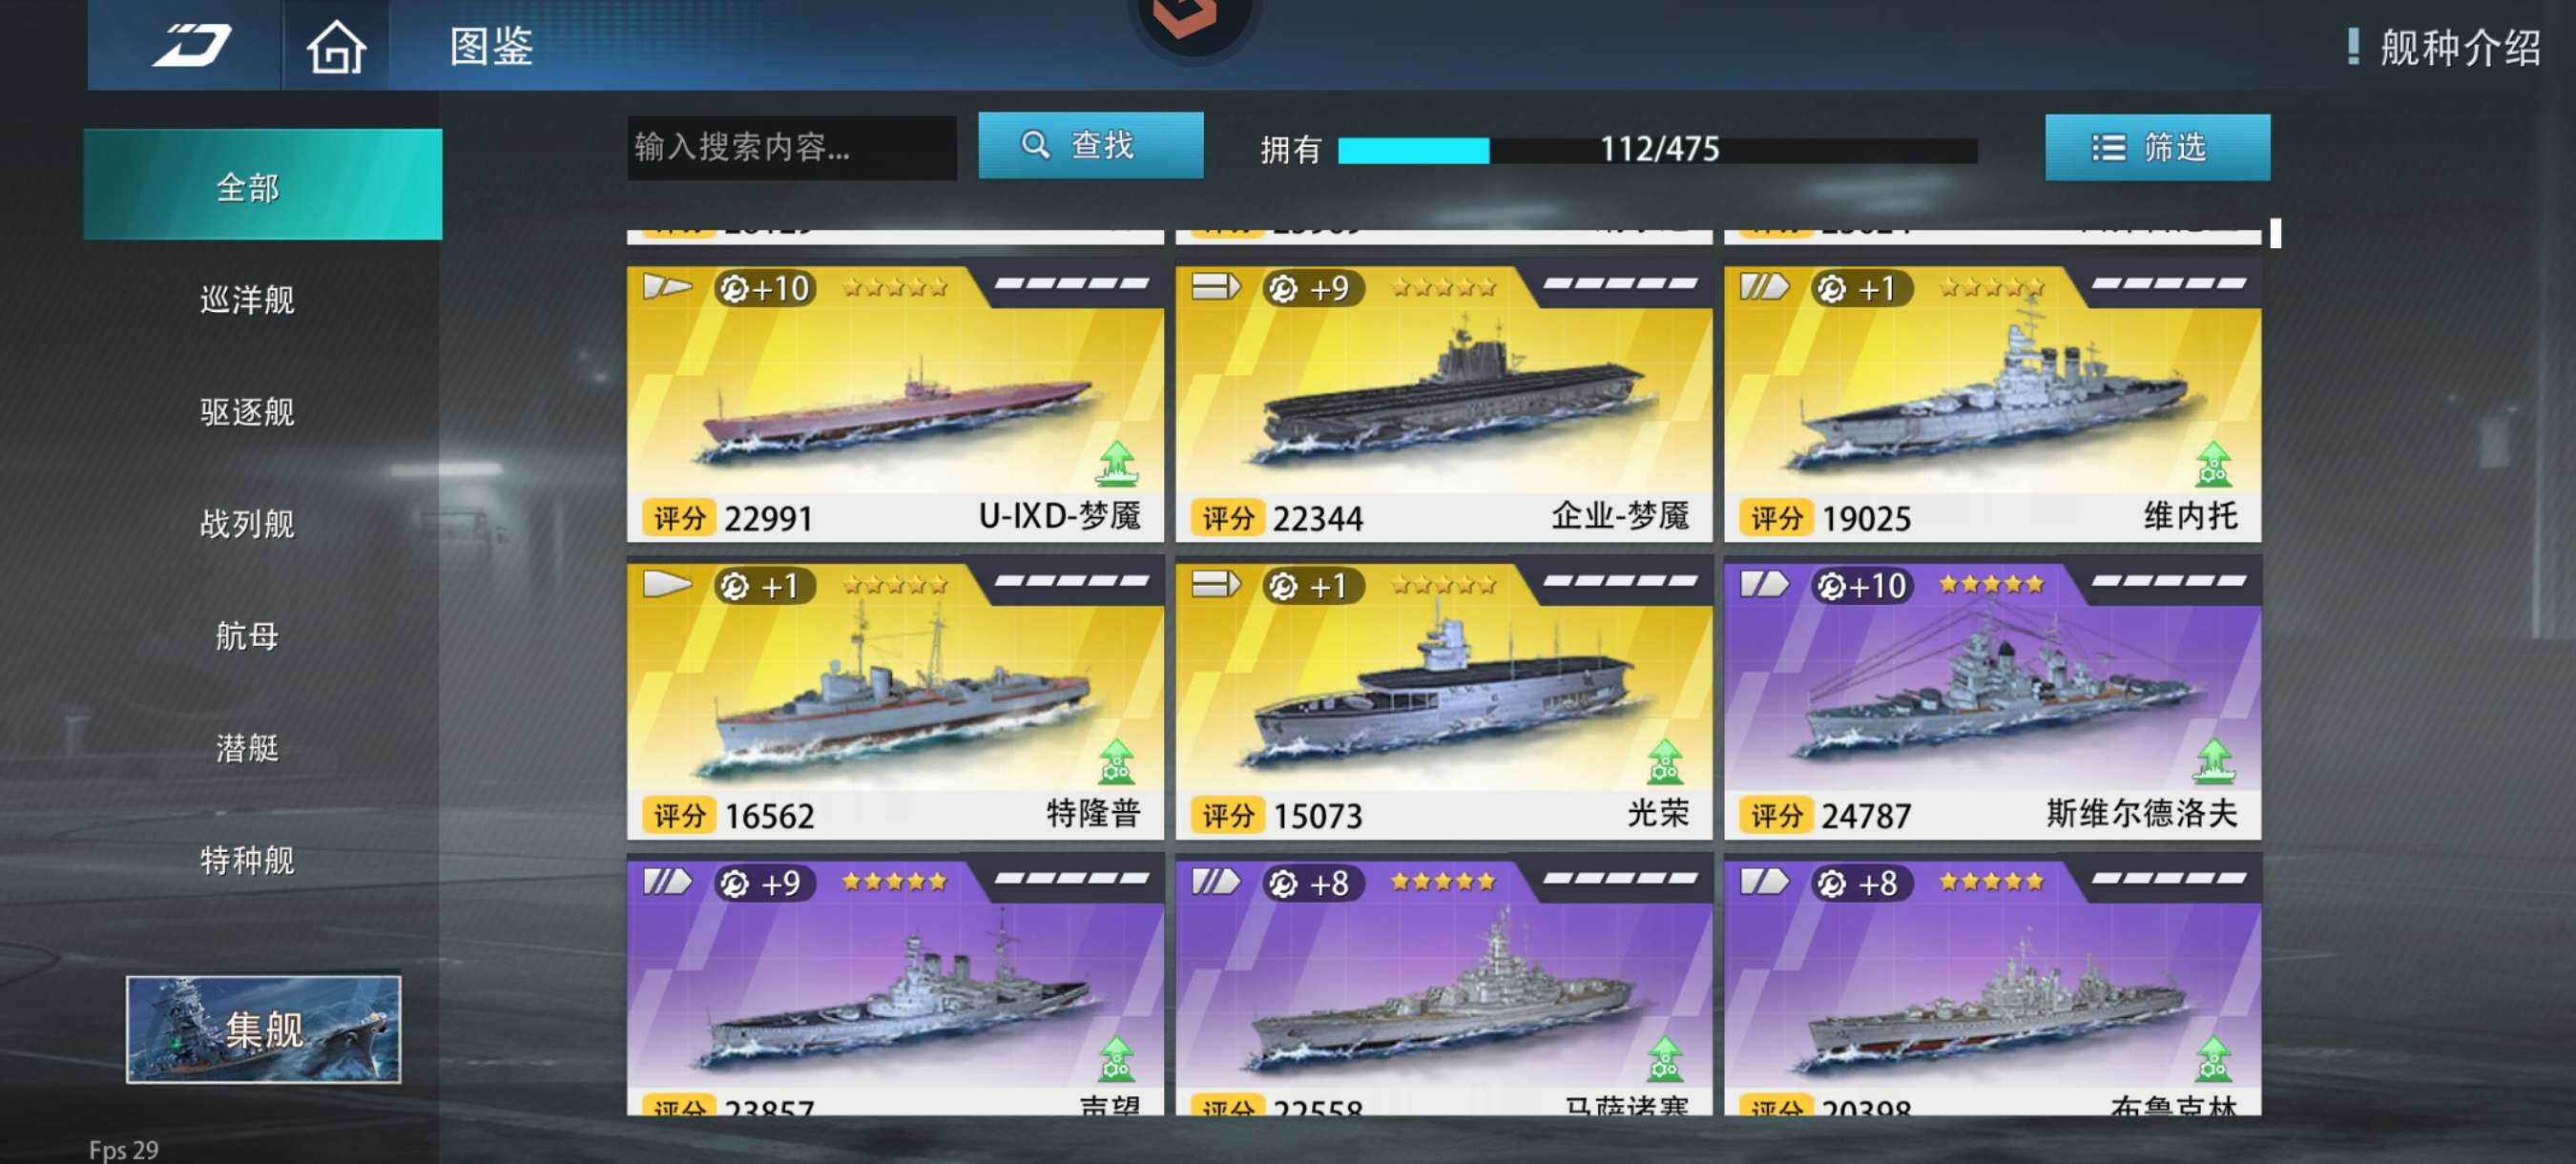Screen dimensions: 2576x1164
Task: Tap upgrade arrow icon on 光荣 card
Action: point(1664,761)
